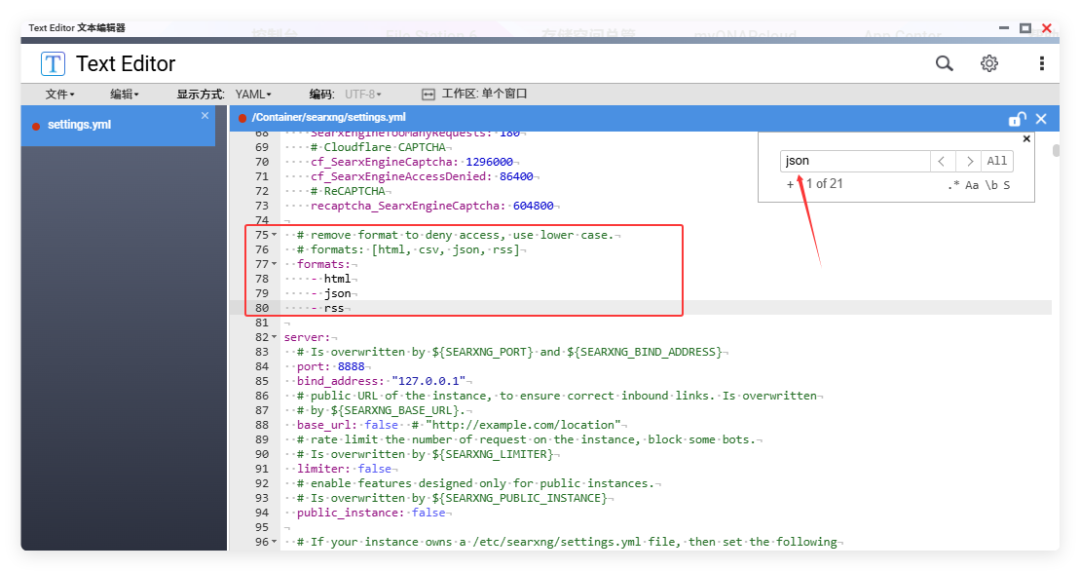Click the json search input field
The height and width of the screenshot is (571, 1080).
[x=853, y=161]
